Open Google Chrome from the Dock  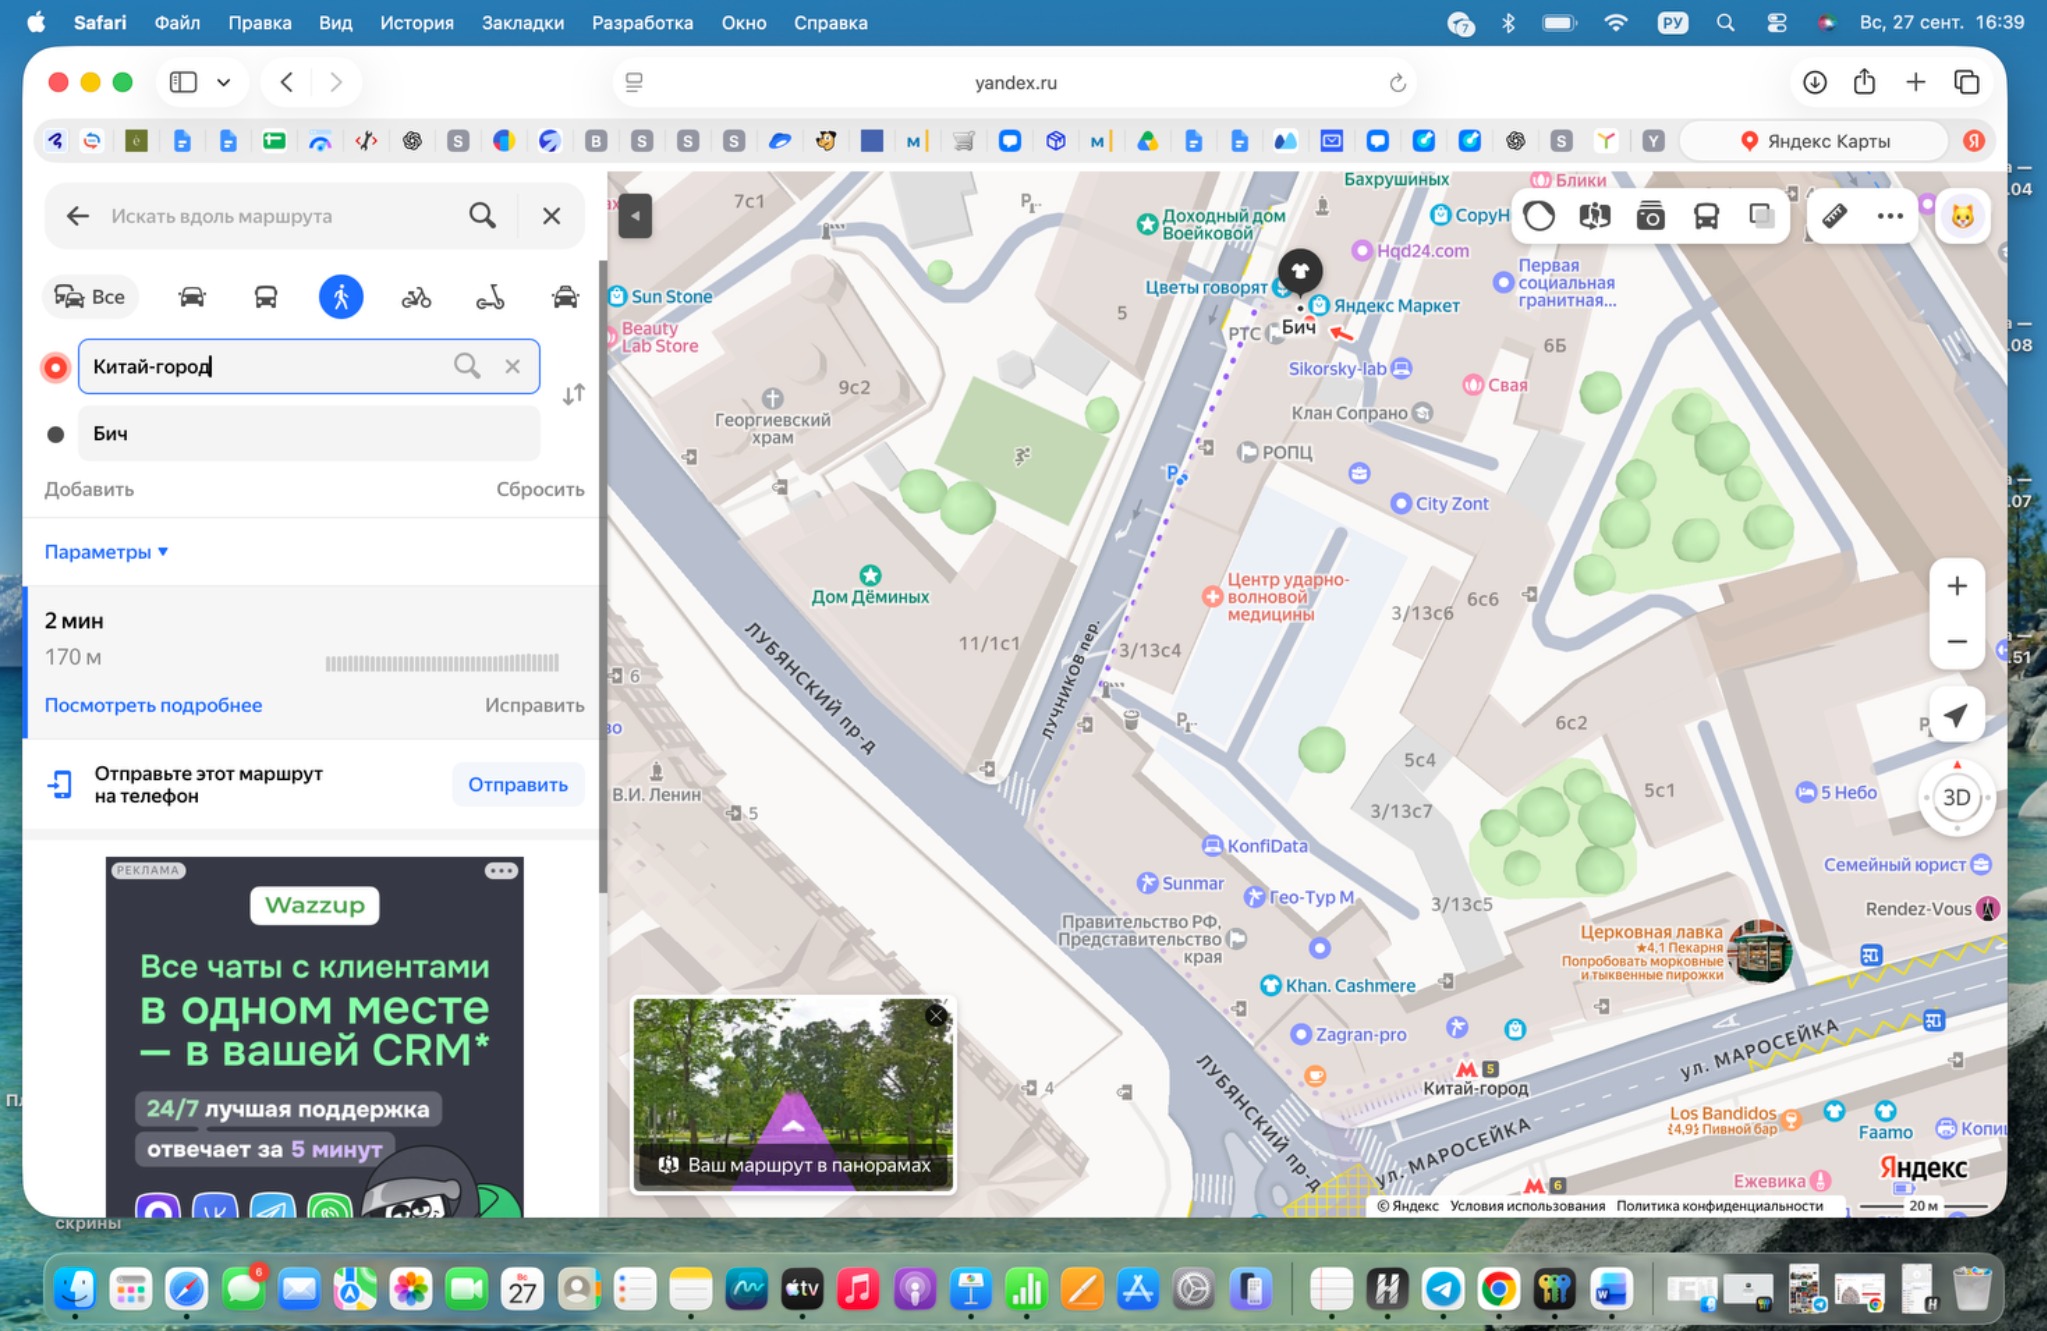point(1498,1289)
